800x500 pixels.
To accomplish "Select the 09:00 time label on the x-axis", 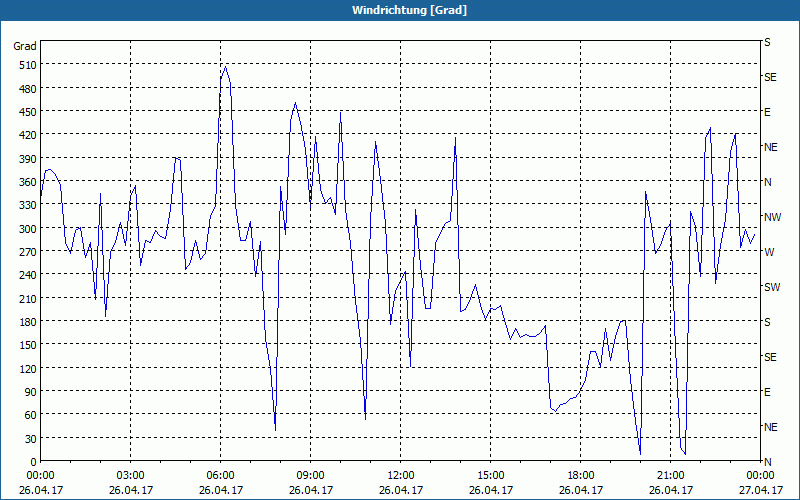I will 311,476.
